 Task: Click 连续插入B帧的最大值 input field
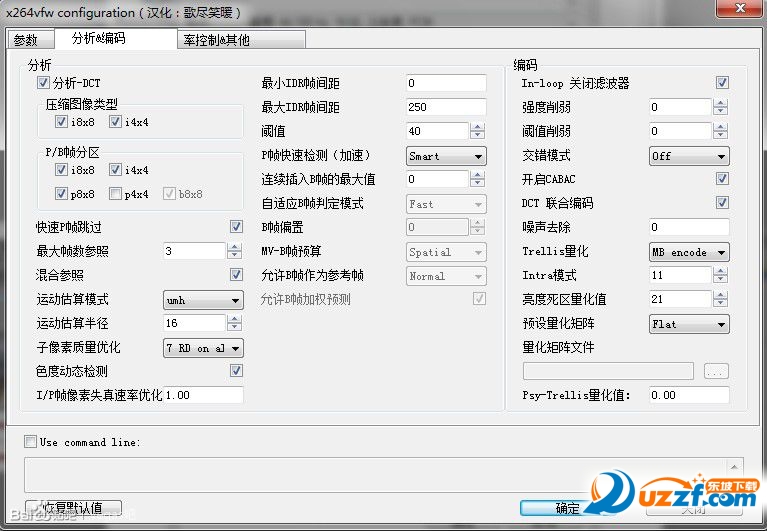pyautogui.click(x=438, y=179)
